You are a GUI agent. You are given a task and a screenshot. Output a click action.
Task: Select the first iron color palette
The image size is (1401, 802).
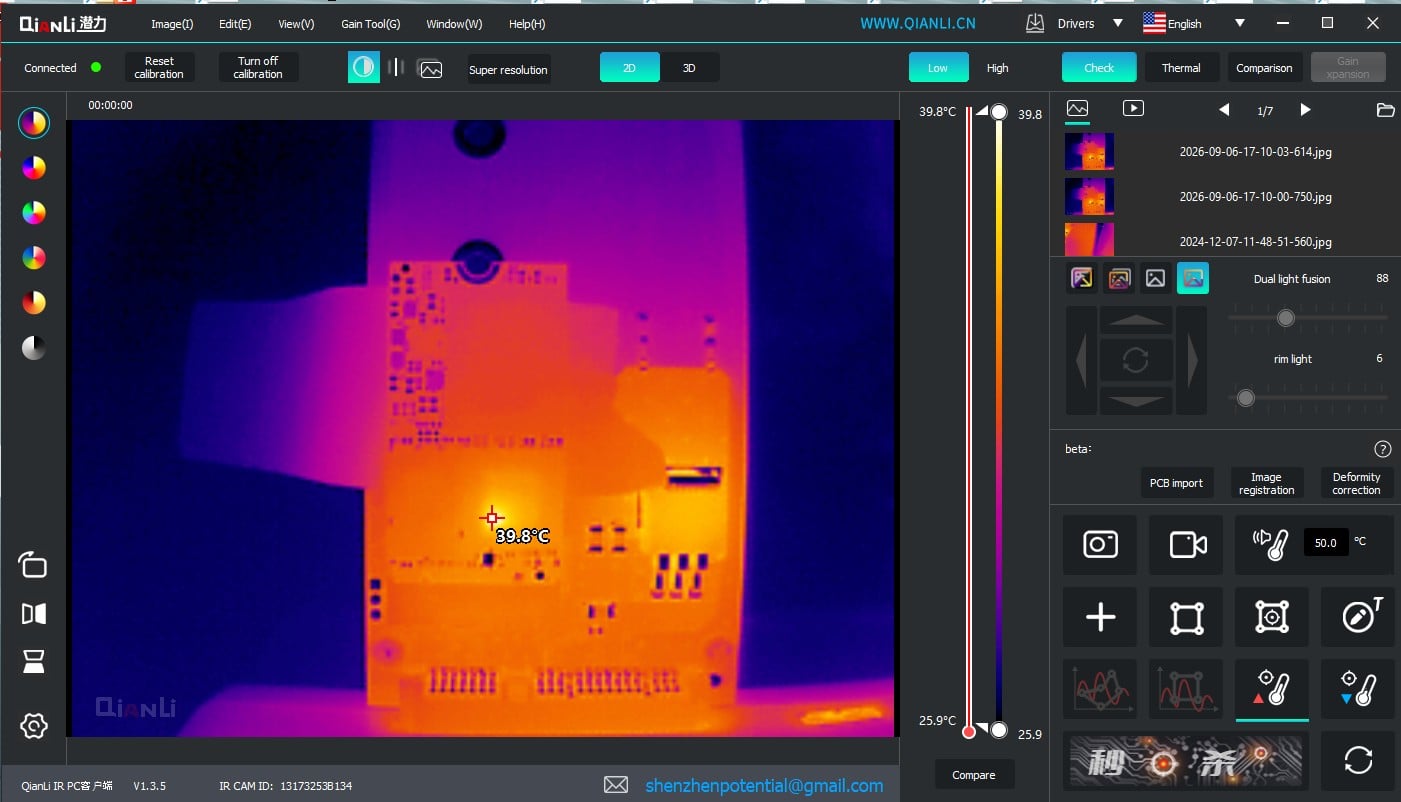34,122
